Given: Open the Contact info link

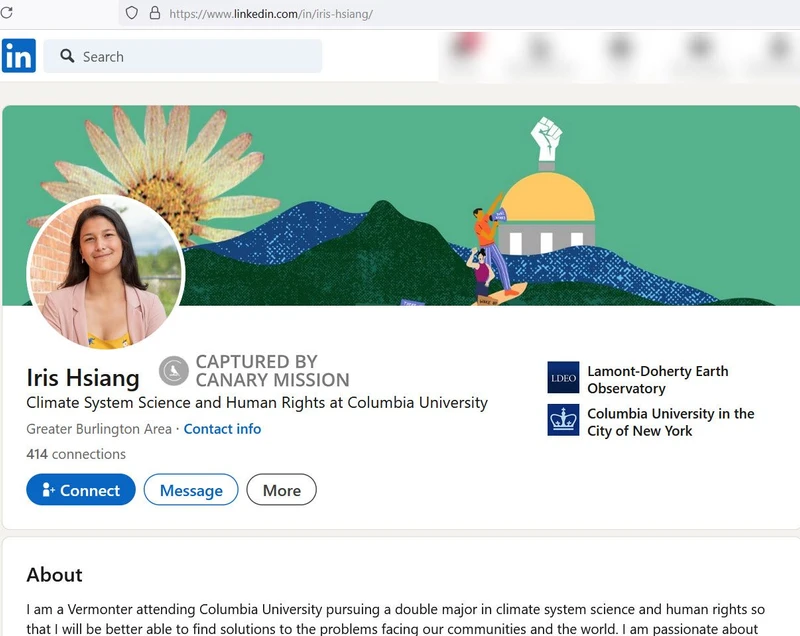Looking at the screenshot, I should coord(222,428).
